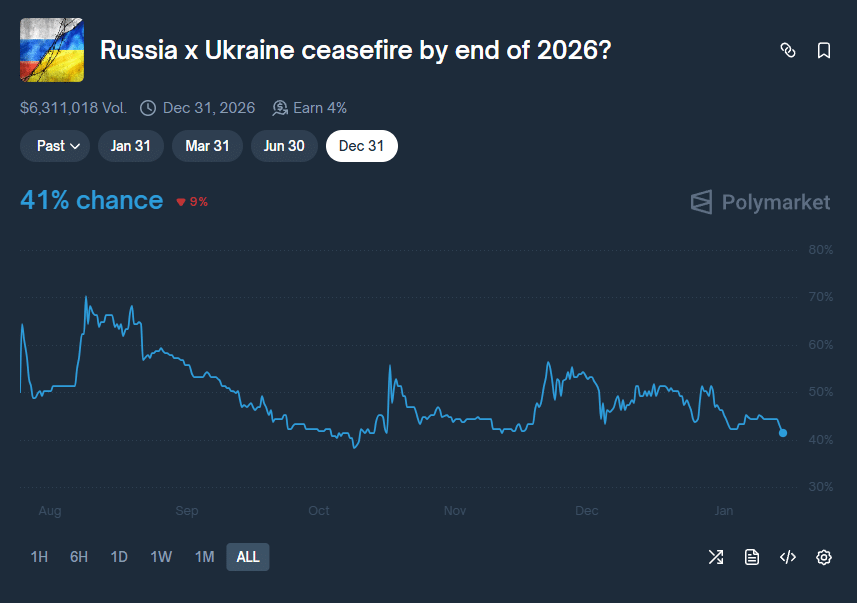Open chart settings gear
The width and height of the screenshot is (857, 603).
(x=824, y=557)
